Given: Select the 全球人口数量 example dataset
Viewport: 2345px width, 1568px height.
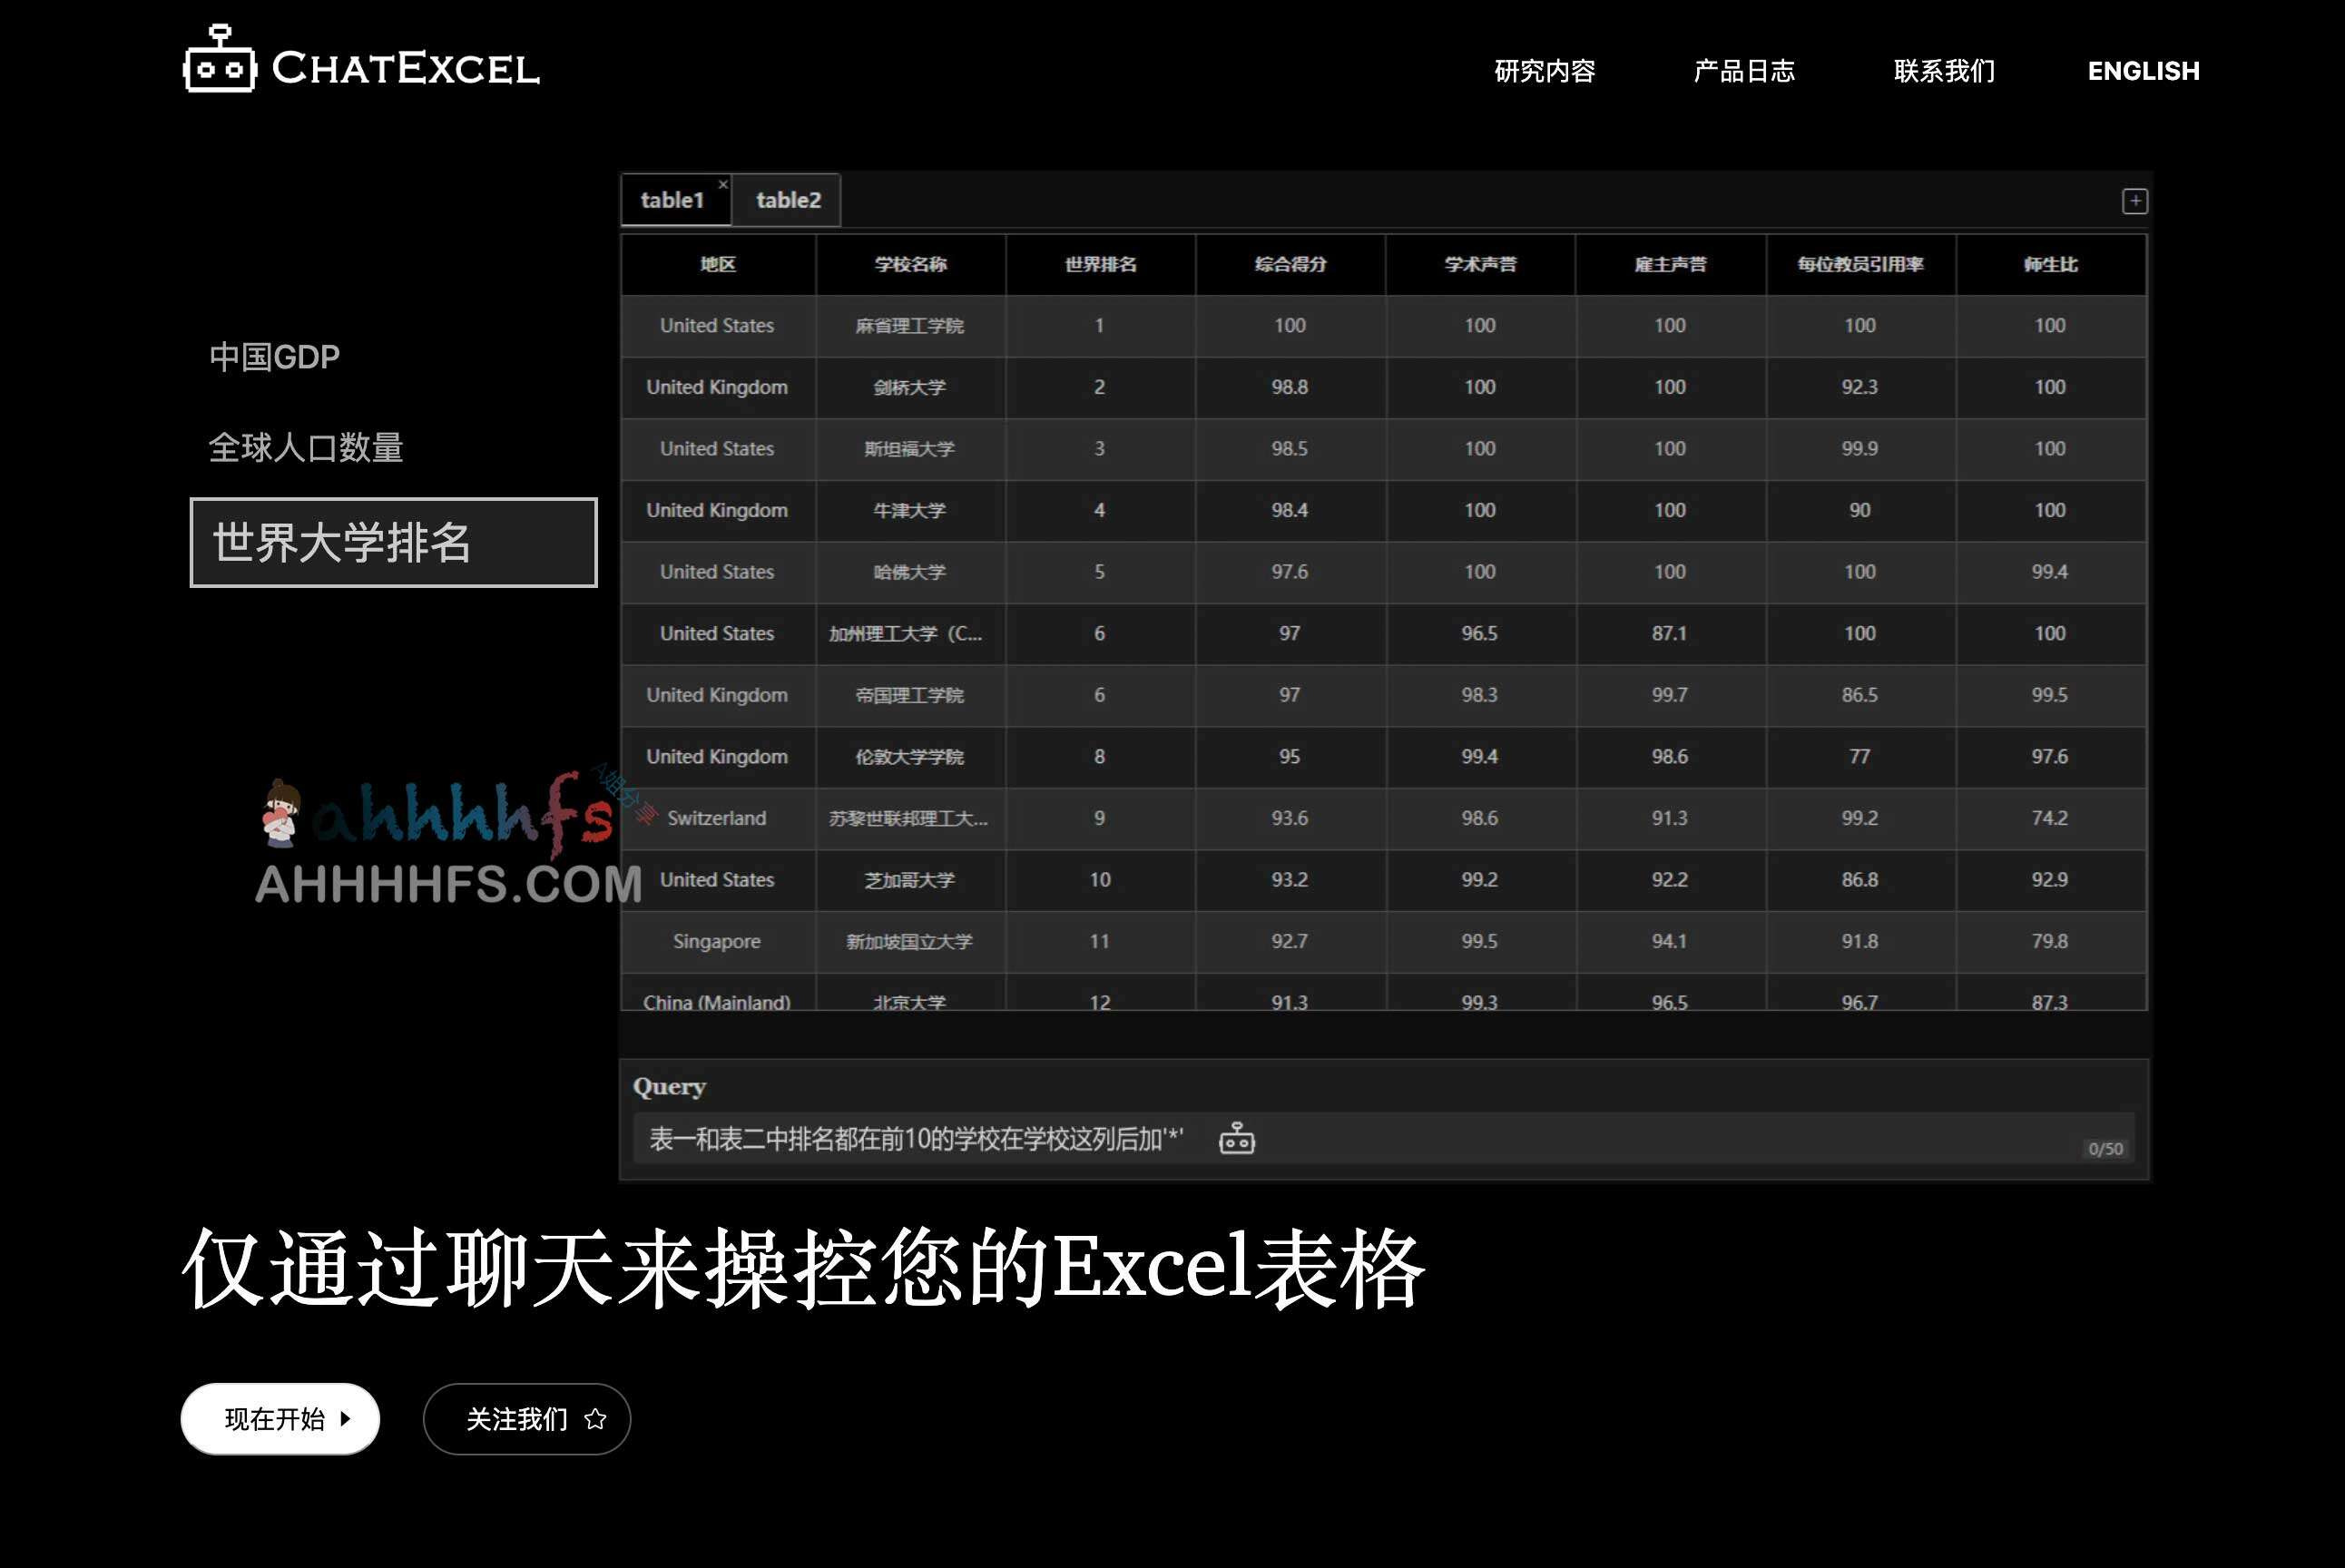Looking at the screenshot, I should pyautogui.click(x=306, y=449).
